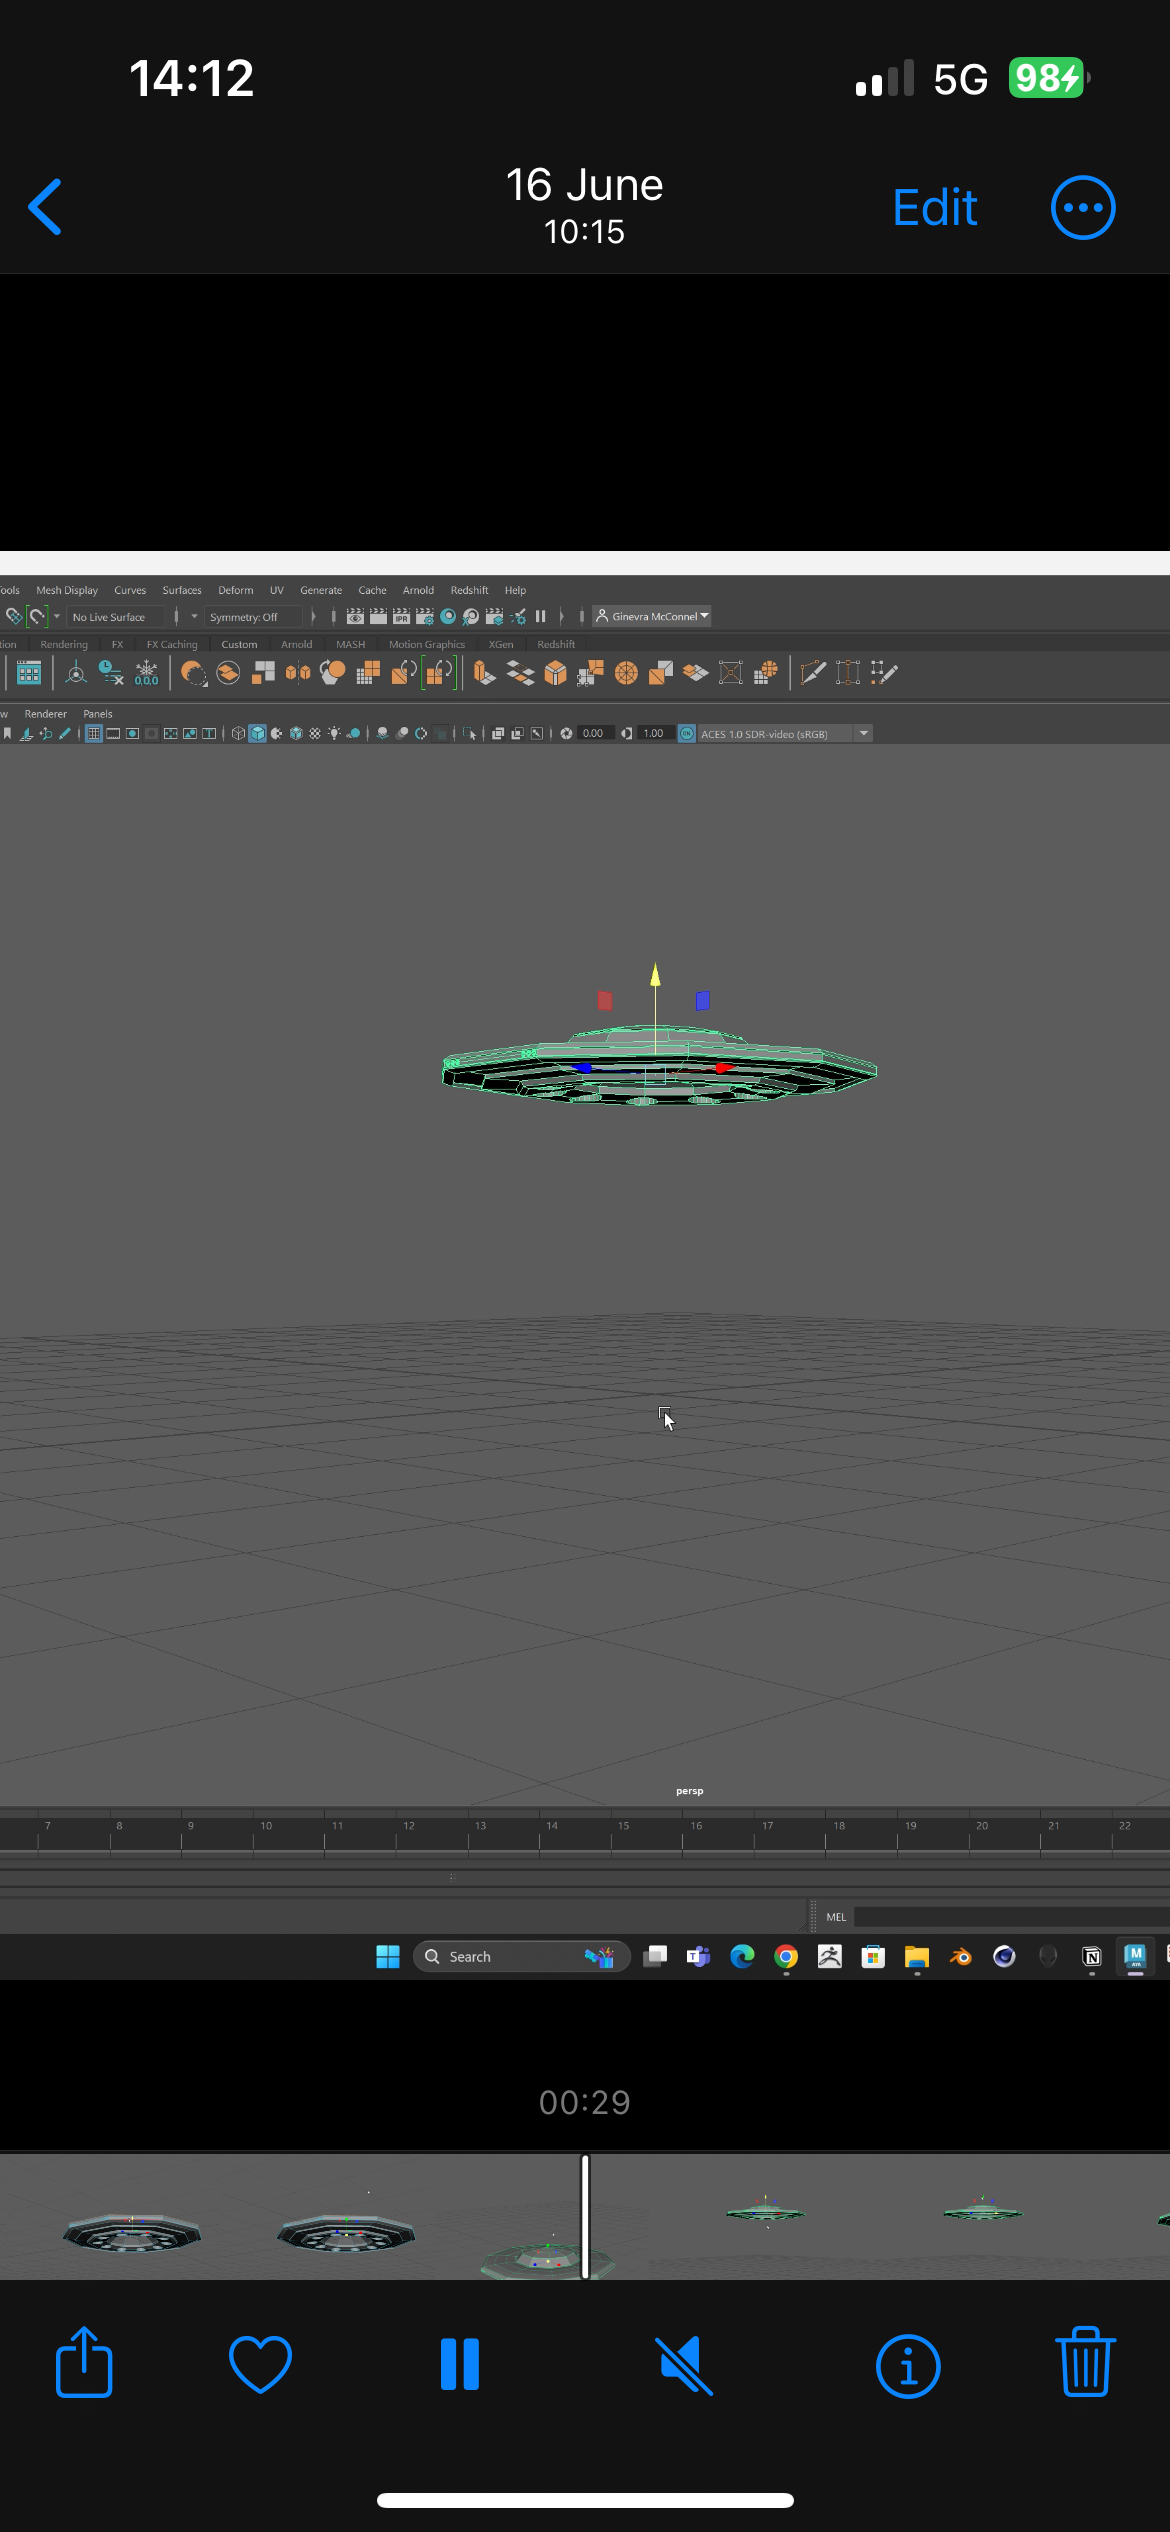Open the ACES 1.0 SDR-video view transform dropdown
1170x2532 pixels.
[776, 733]
